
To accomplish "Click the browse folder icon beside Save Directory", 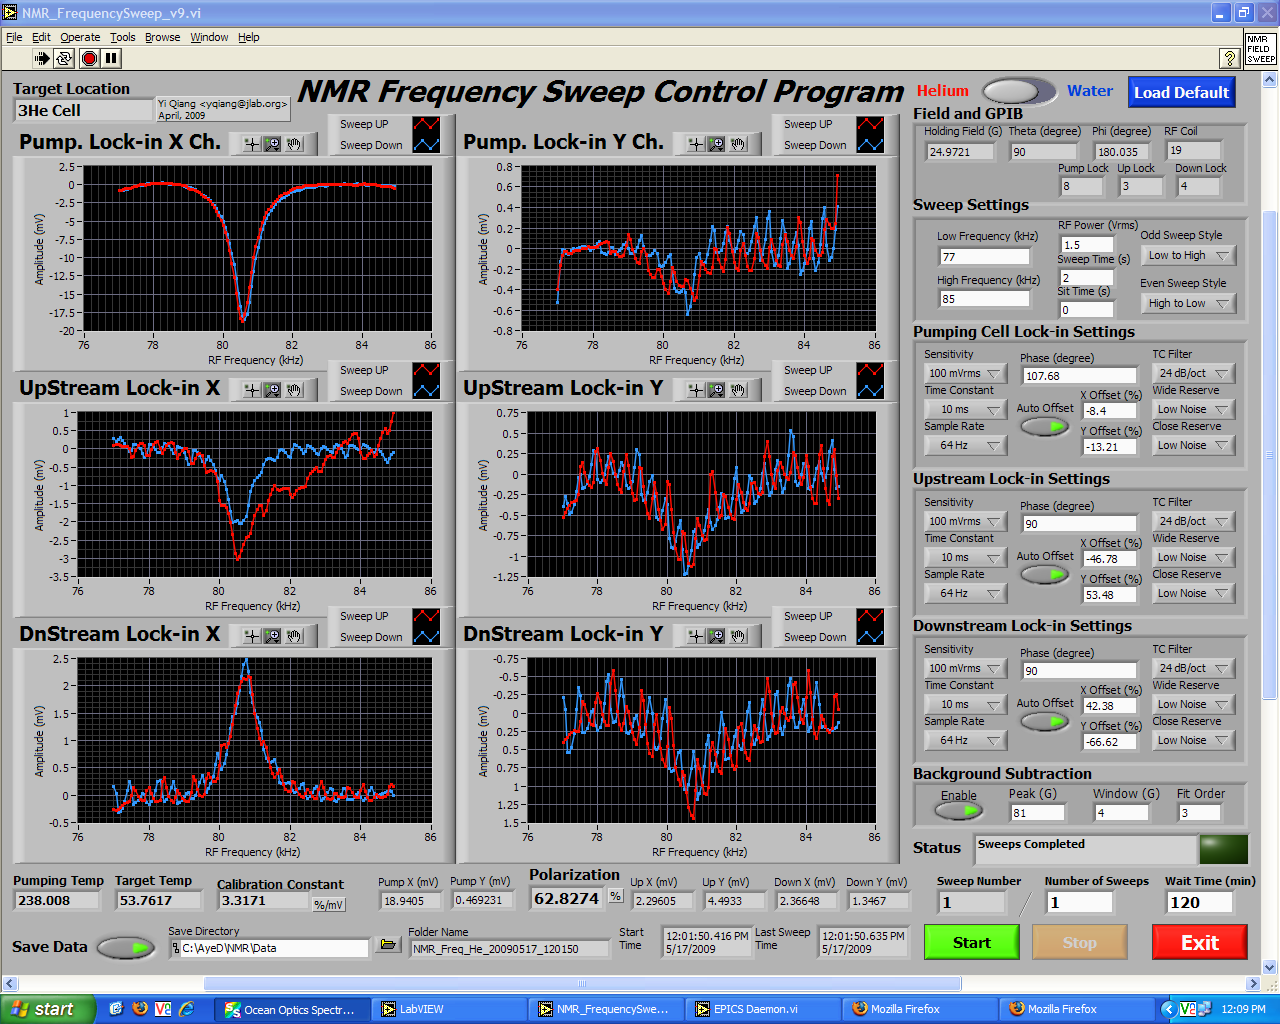I will (388, 945).
